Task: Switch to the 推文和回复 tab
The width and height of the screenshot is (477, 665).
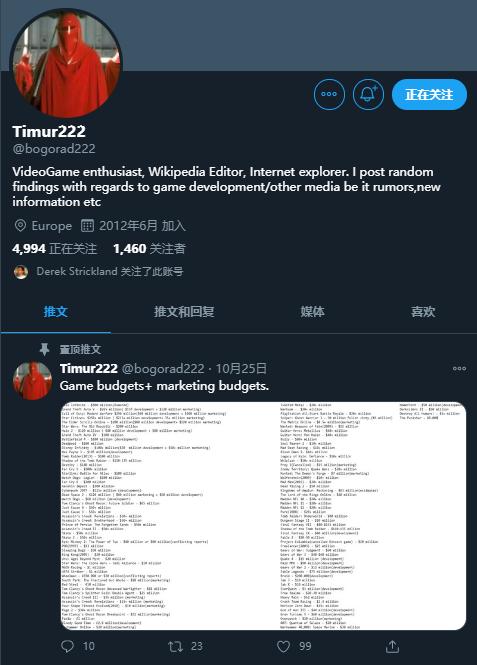Action: [x=184, y=312]
